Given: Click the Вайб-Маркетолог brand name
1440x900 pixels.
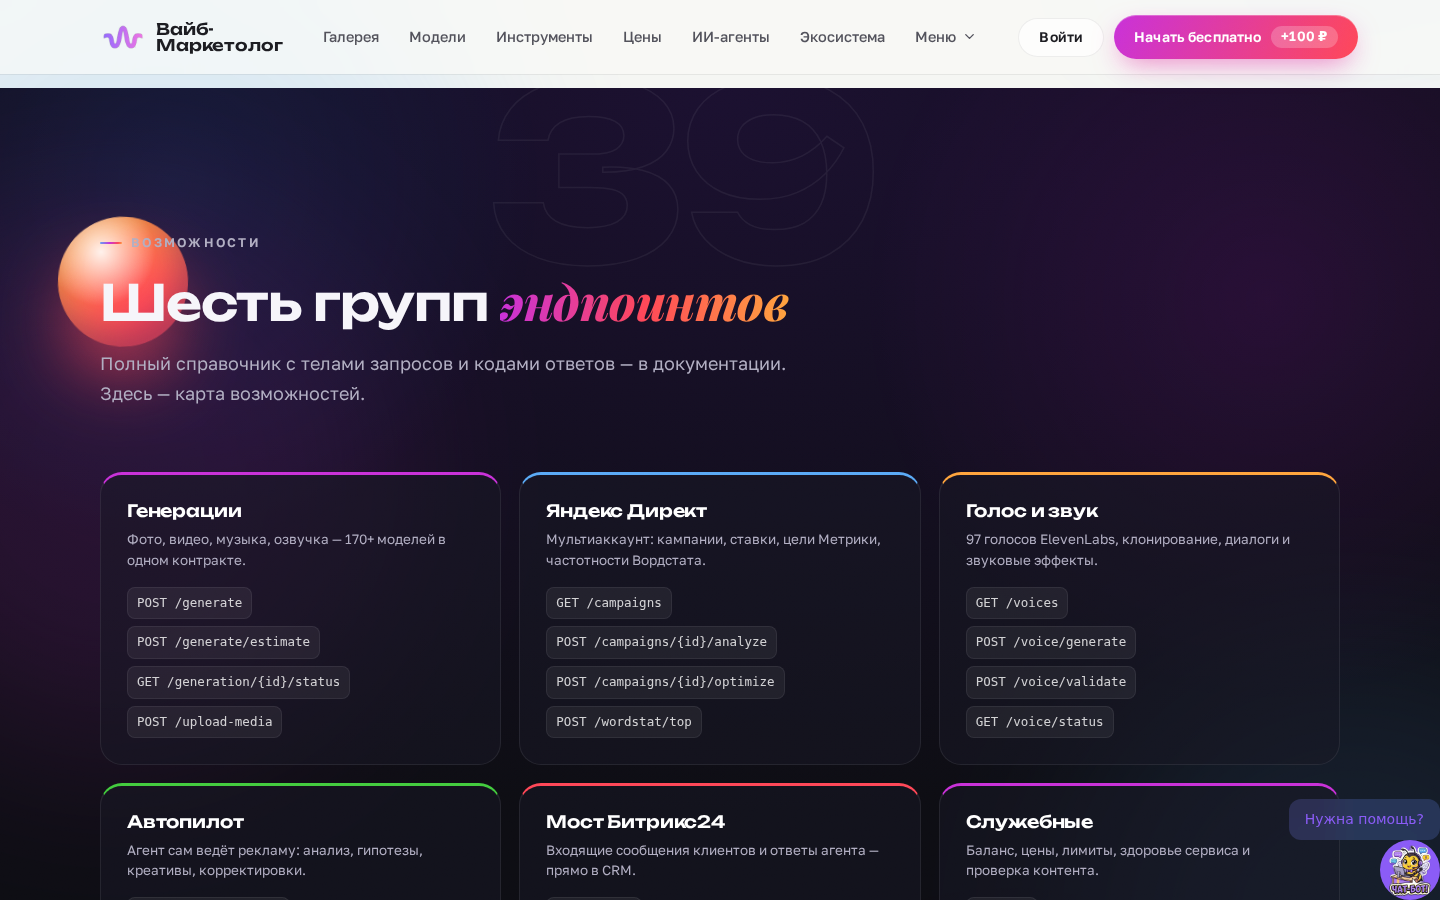Looking at the screenshot, I should point(219,37).
